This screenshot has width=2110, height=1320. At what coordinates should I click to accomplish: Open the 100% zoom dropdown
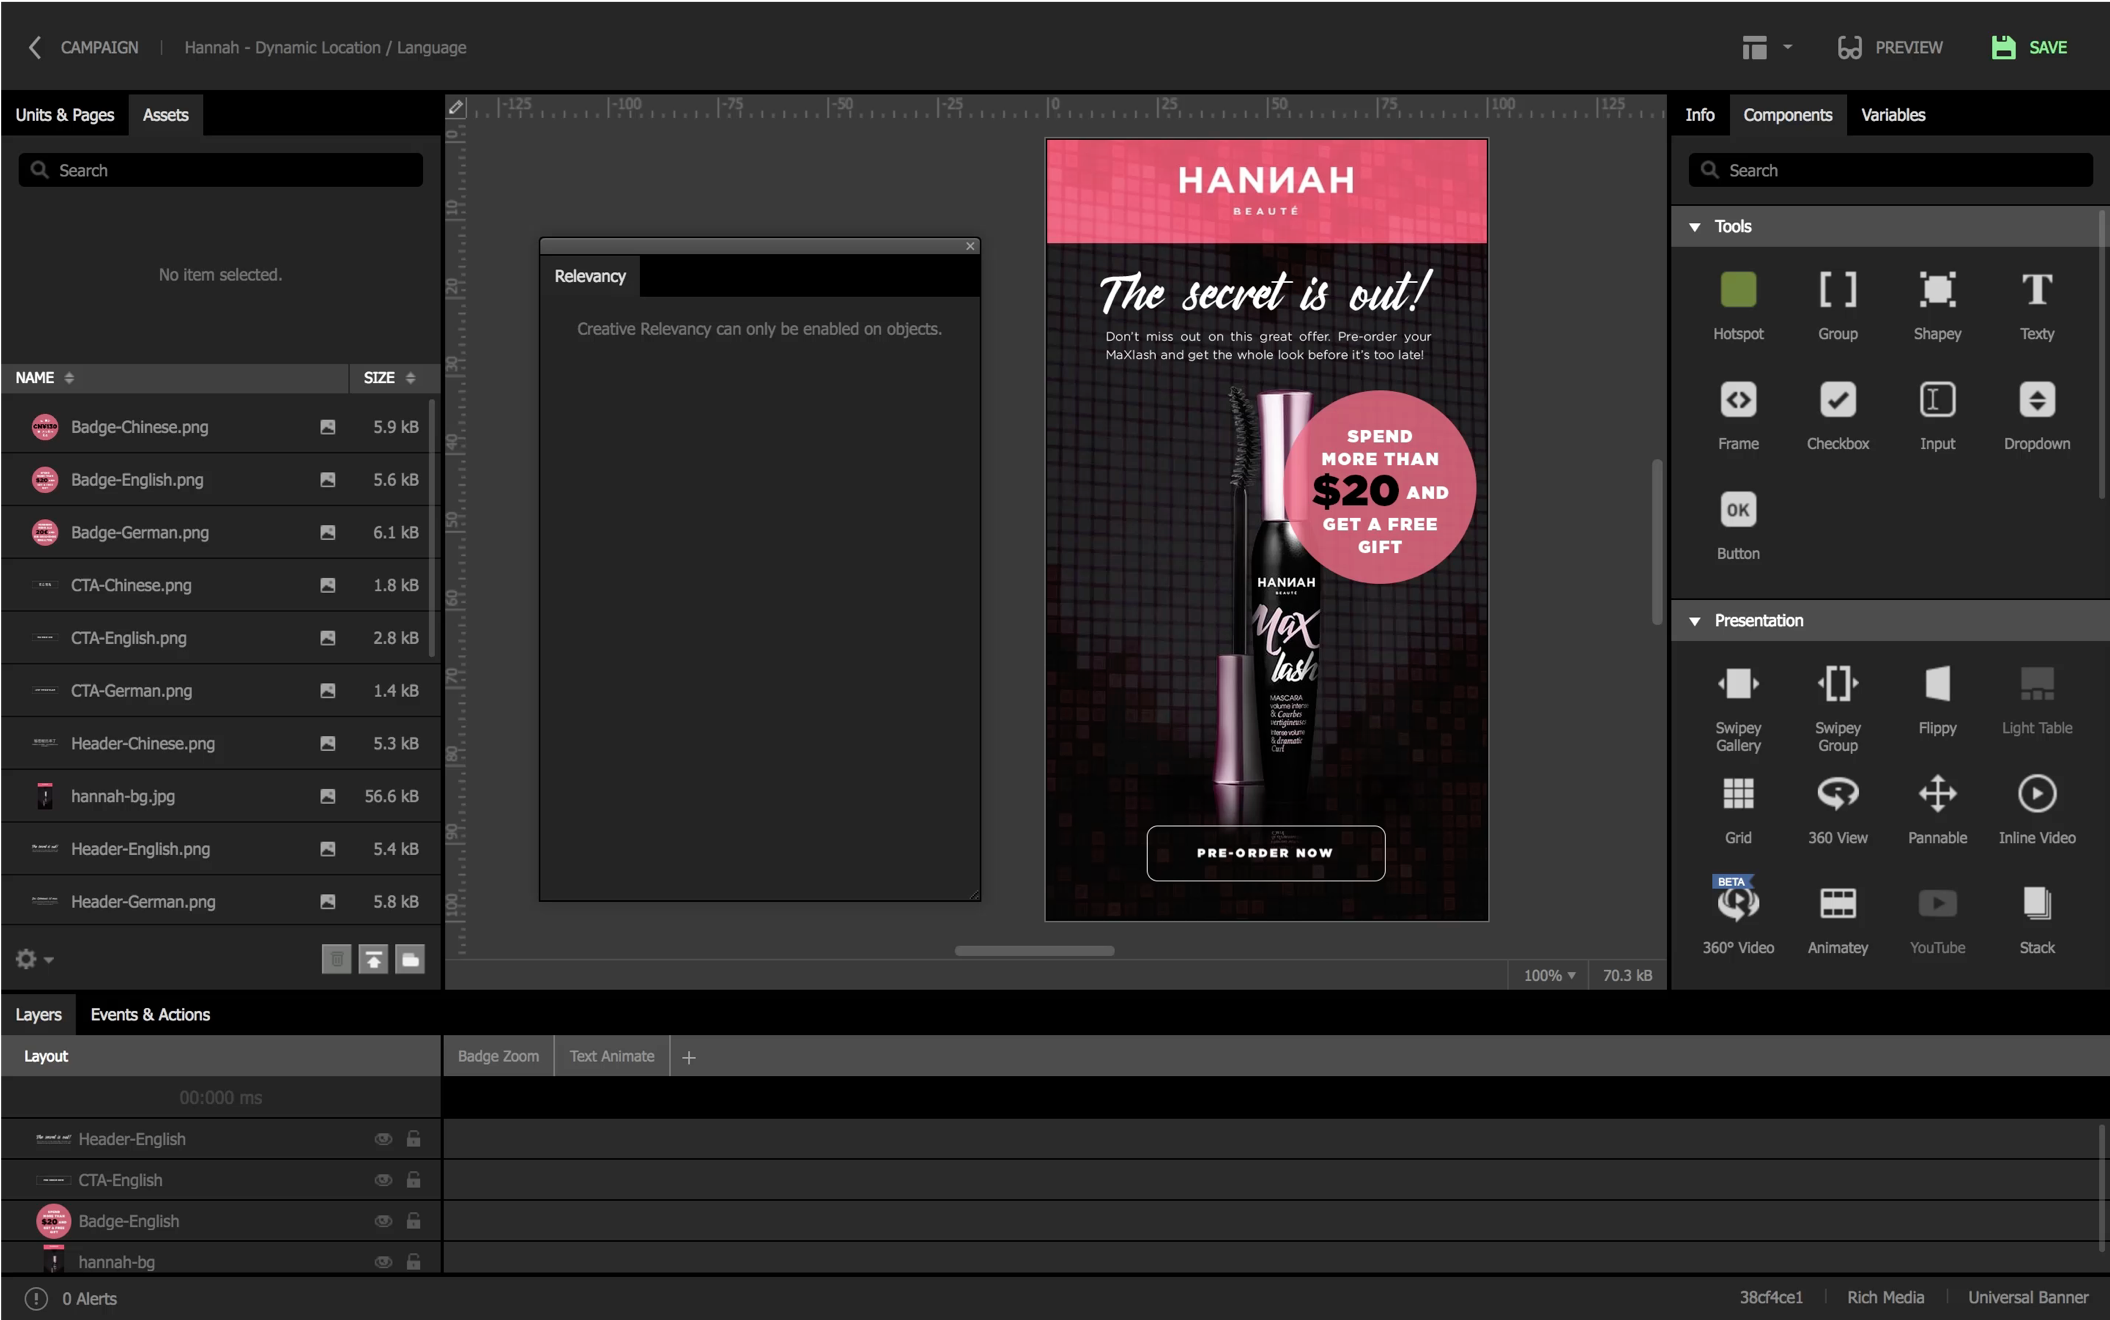(x=1549, y=975)
